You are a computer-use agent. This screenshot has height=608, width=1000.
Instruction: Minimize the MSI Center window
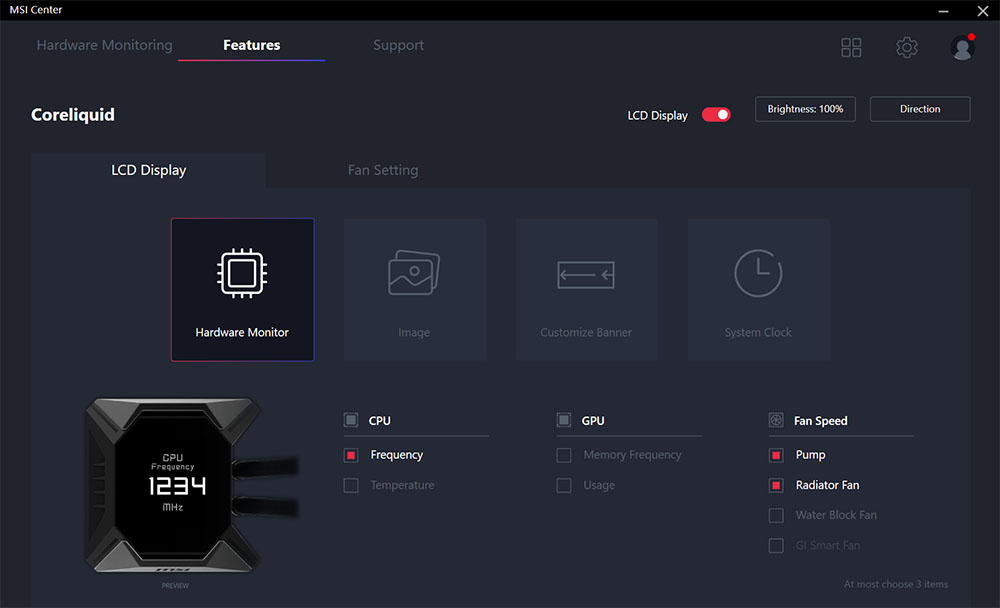[943, 11]
